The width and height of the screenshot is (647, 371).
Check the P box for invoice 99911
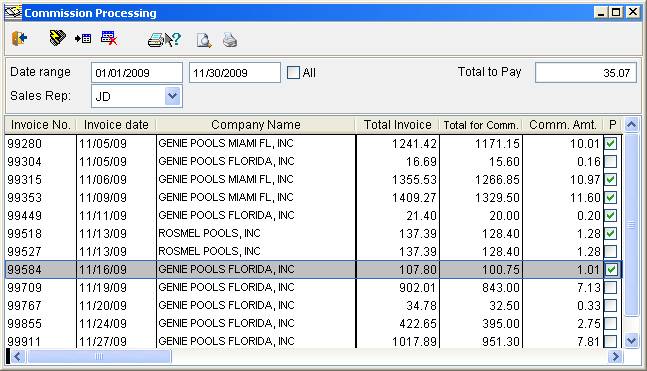click(611, 341)
